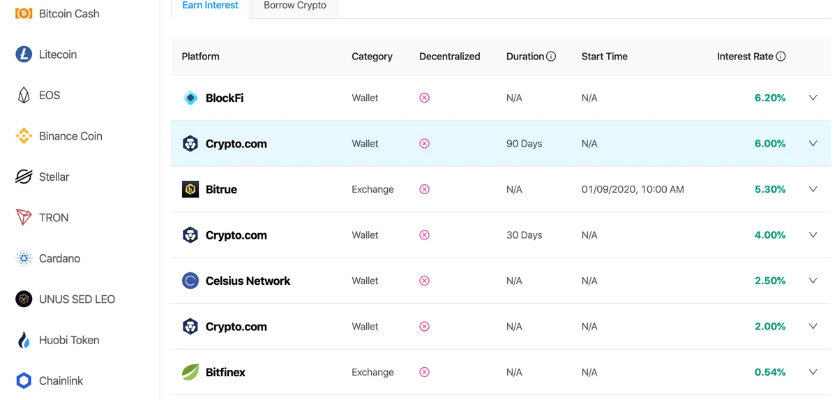The width and height of the screenshot is (837, 400).
Task: Click the Celsius Network platform name
Action: (x=248, y=280)
